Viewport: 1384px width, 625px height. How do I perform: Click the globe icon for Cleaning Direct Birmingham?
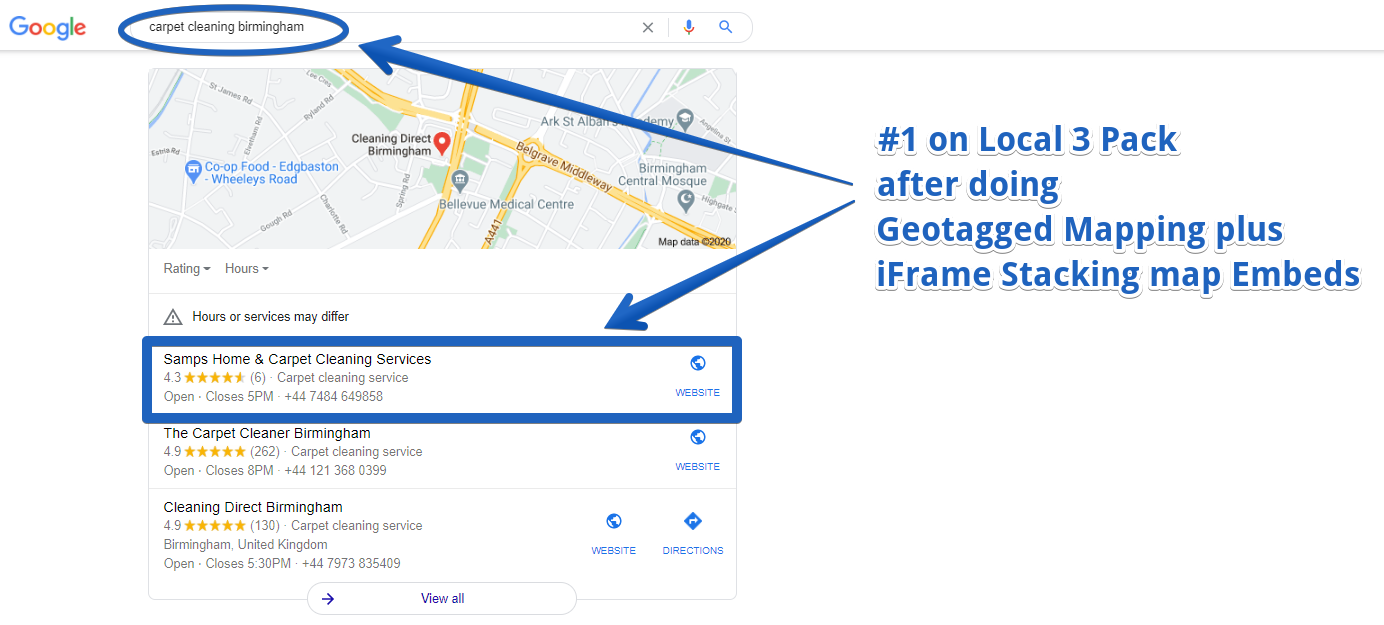[x=613, y=520]
